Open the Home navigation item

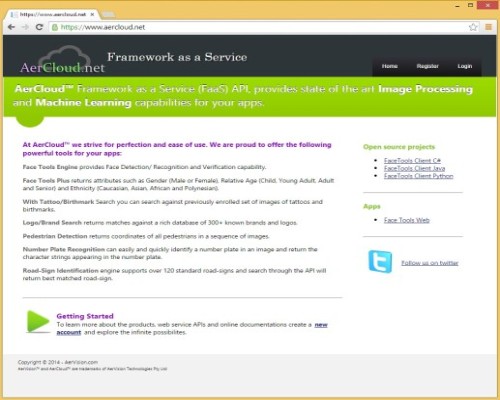coord(390,66)
